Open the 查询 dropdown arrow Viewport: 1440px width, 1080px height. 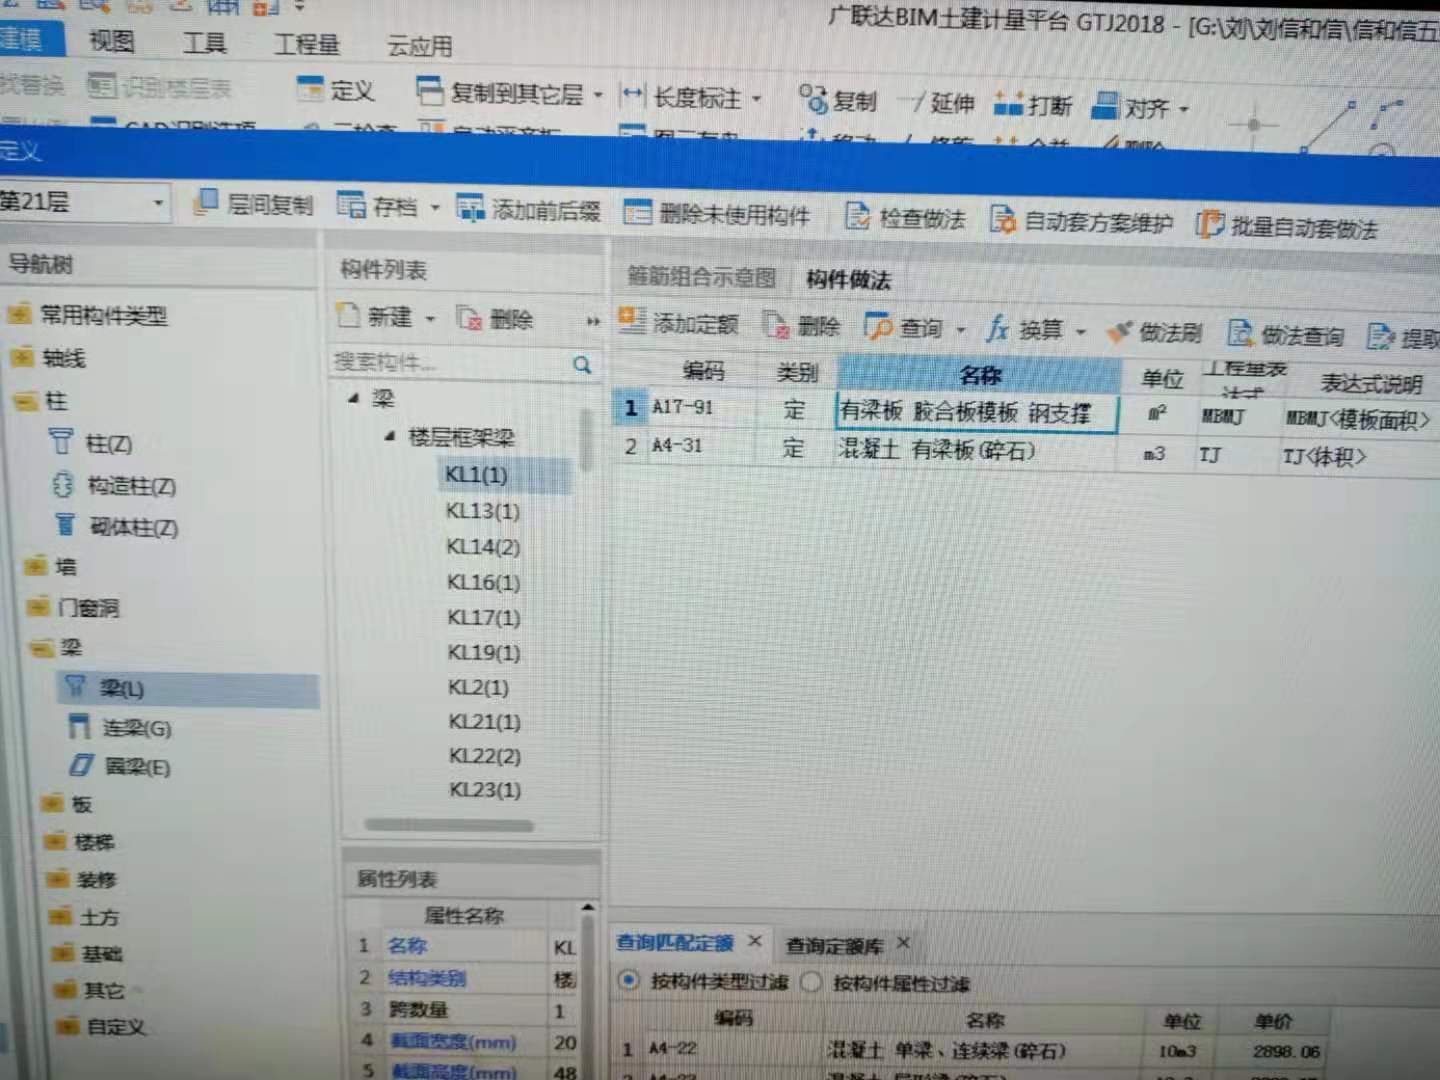pyautogui.click(x=961, y=329)
